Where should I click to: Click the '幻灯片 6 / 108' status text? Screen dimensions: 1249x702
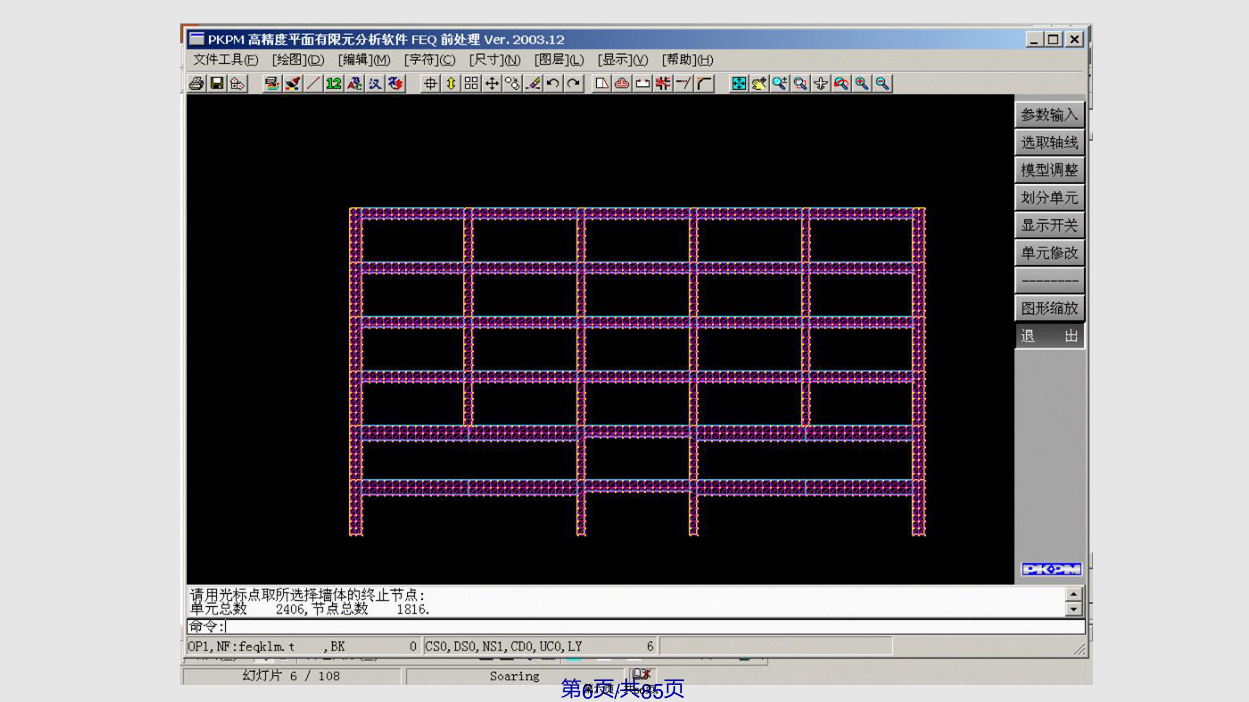click(x=291, y=676)
